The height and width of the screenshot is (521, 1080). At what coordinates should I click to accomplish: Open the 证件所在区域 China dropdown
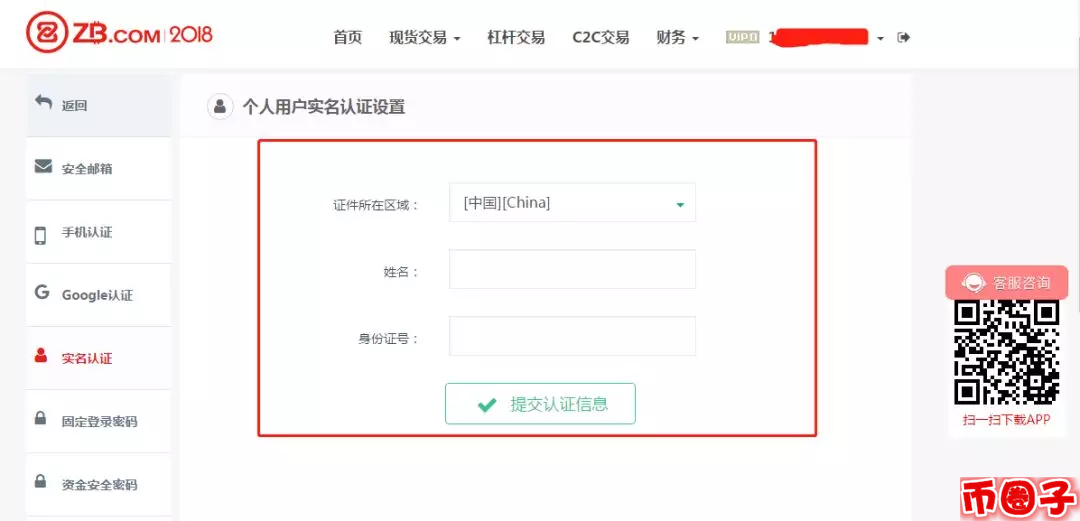(572, 203)
